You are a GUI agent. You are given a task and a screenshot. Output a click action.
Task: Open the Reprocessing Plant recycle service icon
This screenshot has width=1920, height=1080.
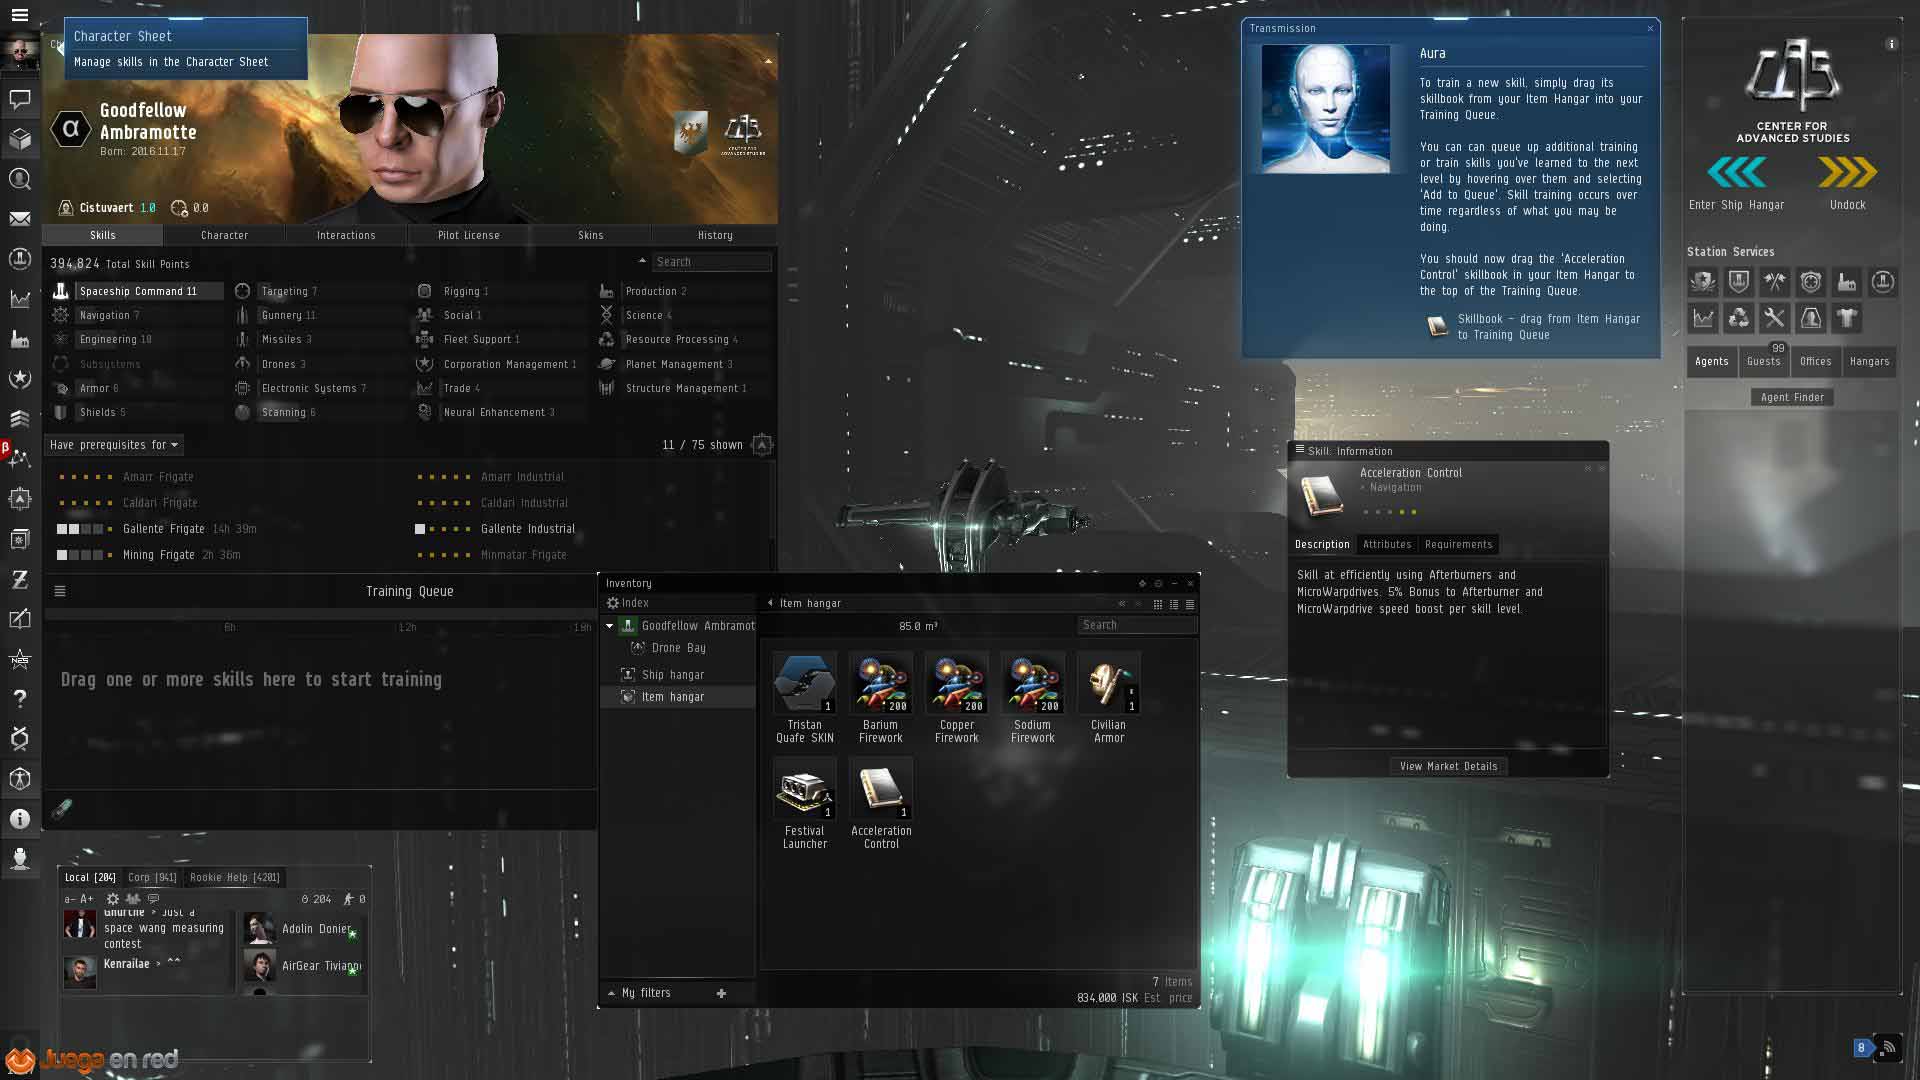[1739, 318]
